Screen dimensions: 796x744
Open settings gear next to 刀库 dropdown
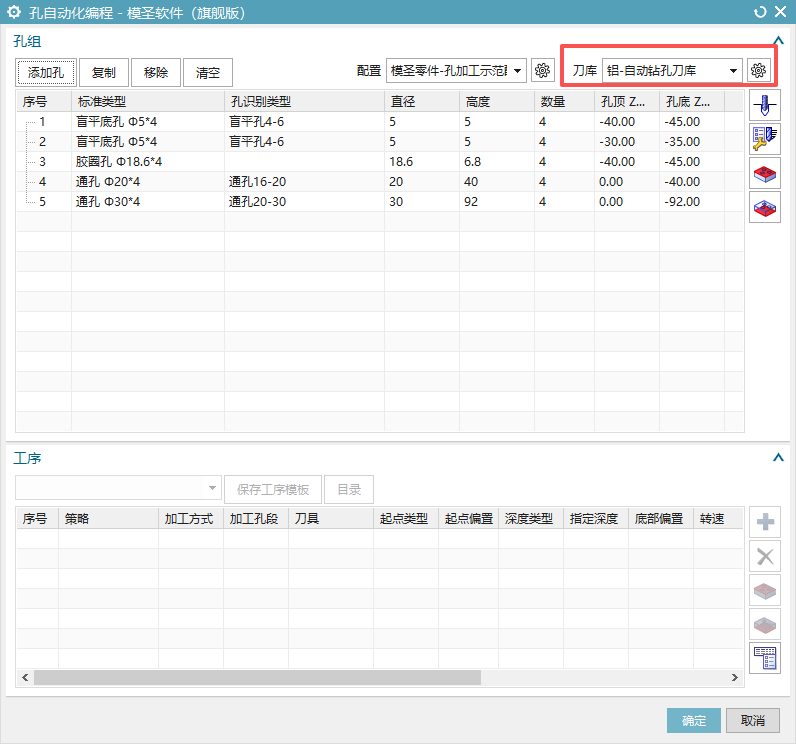(x=758, y=70)
